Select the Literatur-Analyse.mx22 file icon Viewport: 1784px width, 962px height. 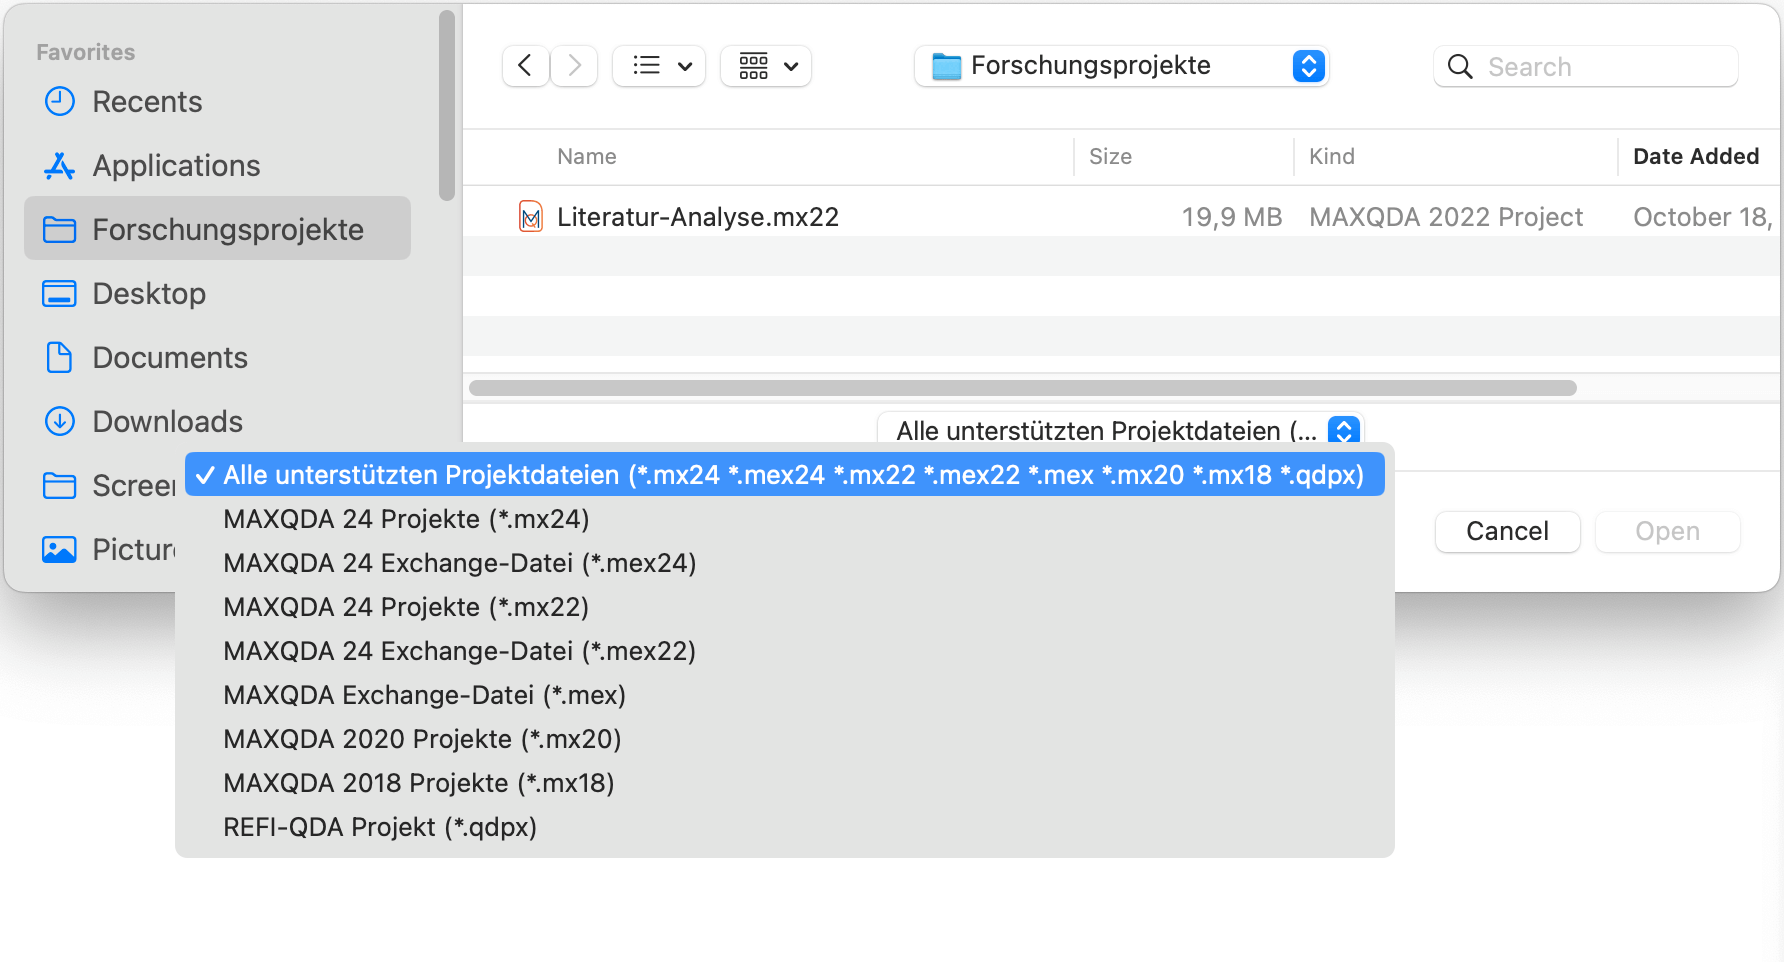click(531, 216)
